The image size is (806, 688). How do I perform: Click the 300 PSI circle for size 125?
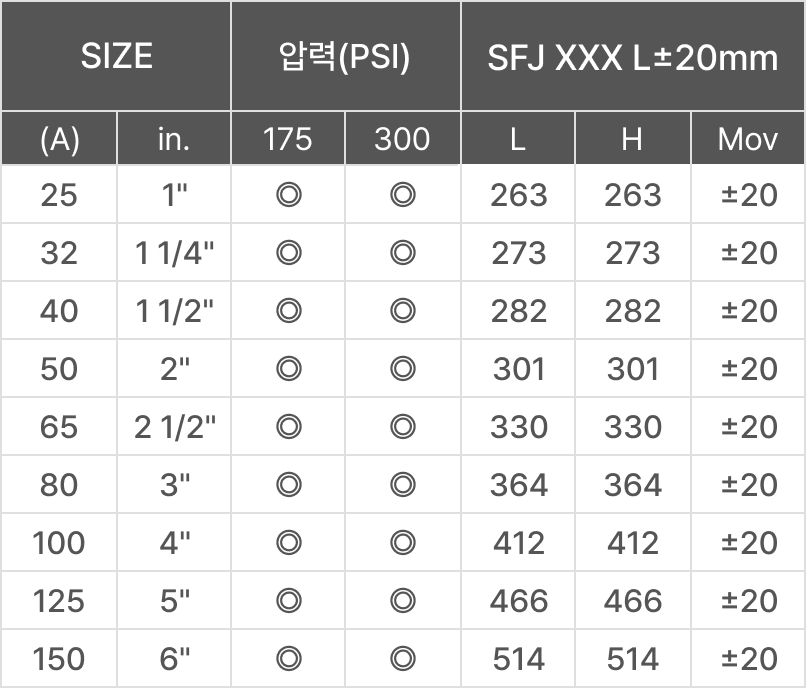coord(402,601)
